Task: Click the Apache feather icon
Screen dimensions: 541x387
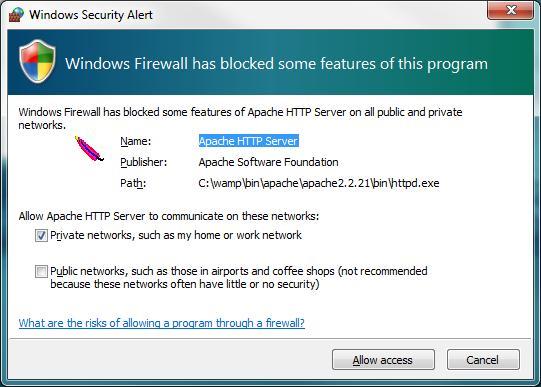Action: [89, 149]
